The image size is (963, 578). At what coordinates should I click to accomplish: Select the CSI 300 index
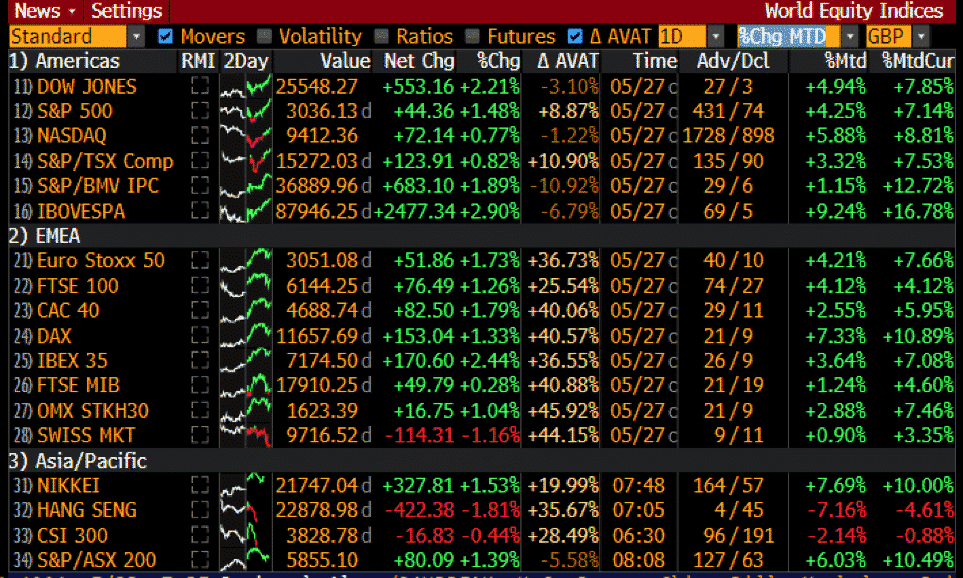[x=72, y=535]
